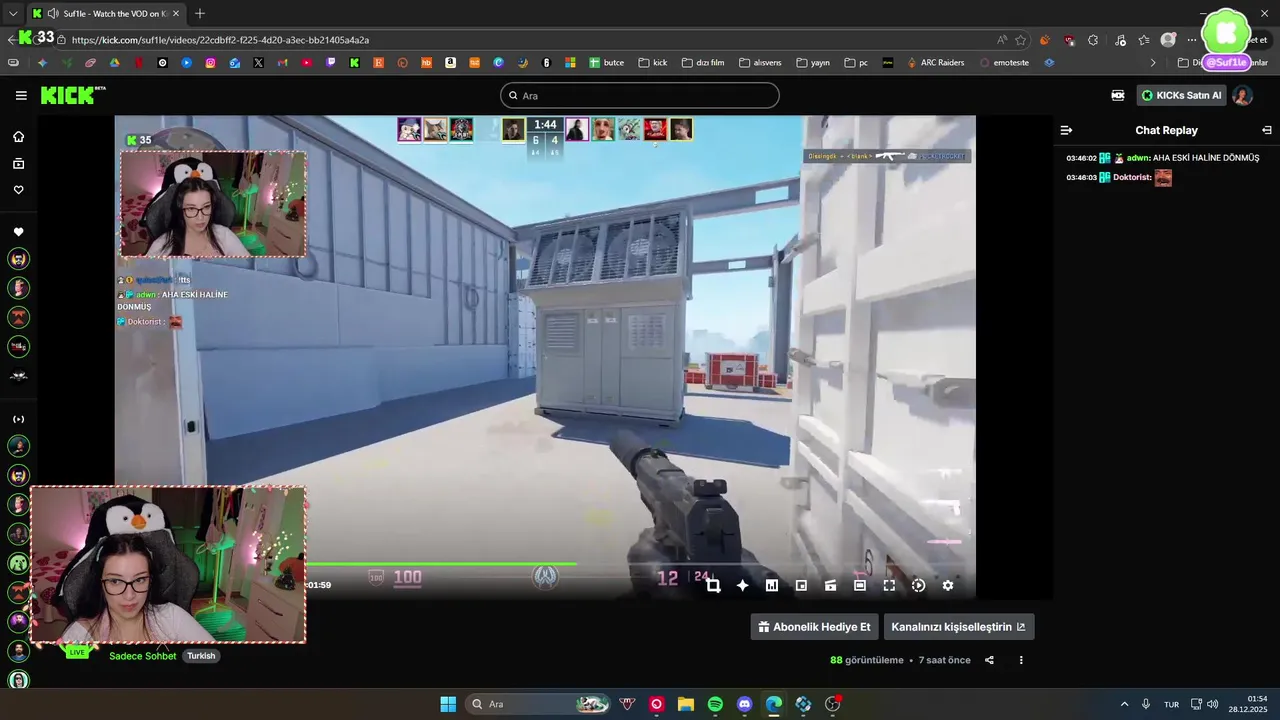
Task: Open the butce bookmark
Action: [x=607, y=62]
